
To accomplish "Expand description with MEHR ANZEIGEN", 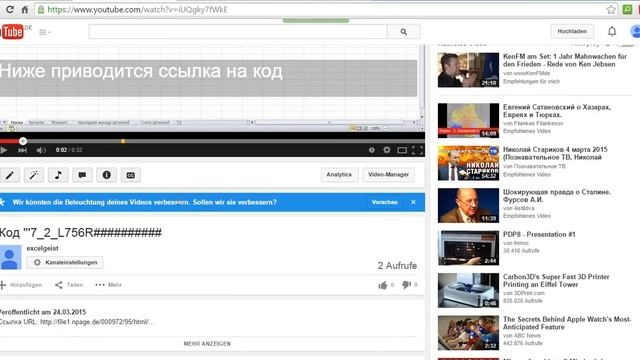I will pyautogui.click(x=207, y=344).
